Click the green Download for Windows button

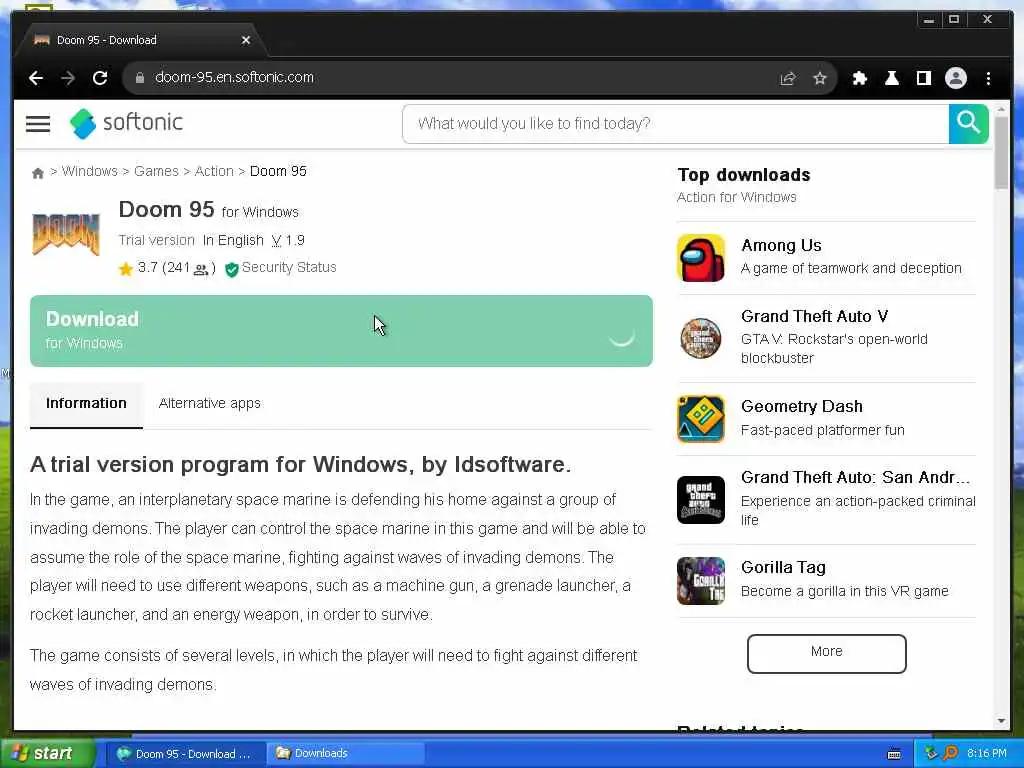point(341,331)
